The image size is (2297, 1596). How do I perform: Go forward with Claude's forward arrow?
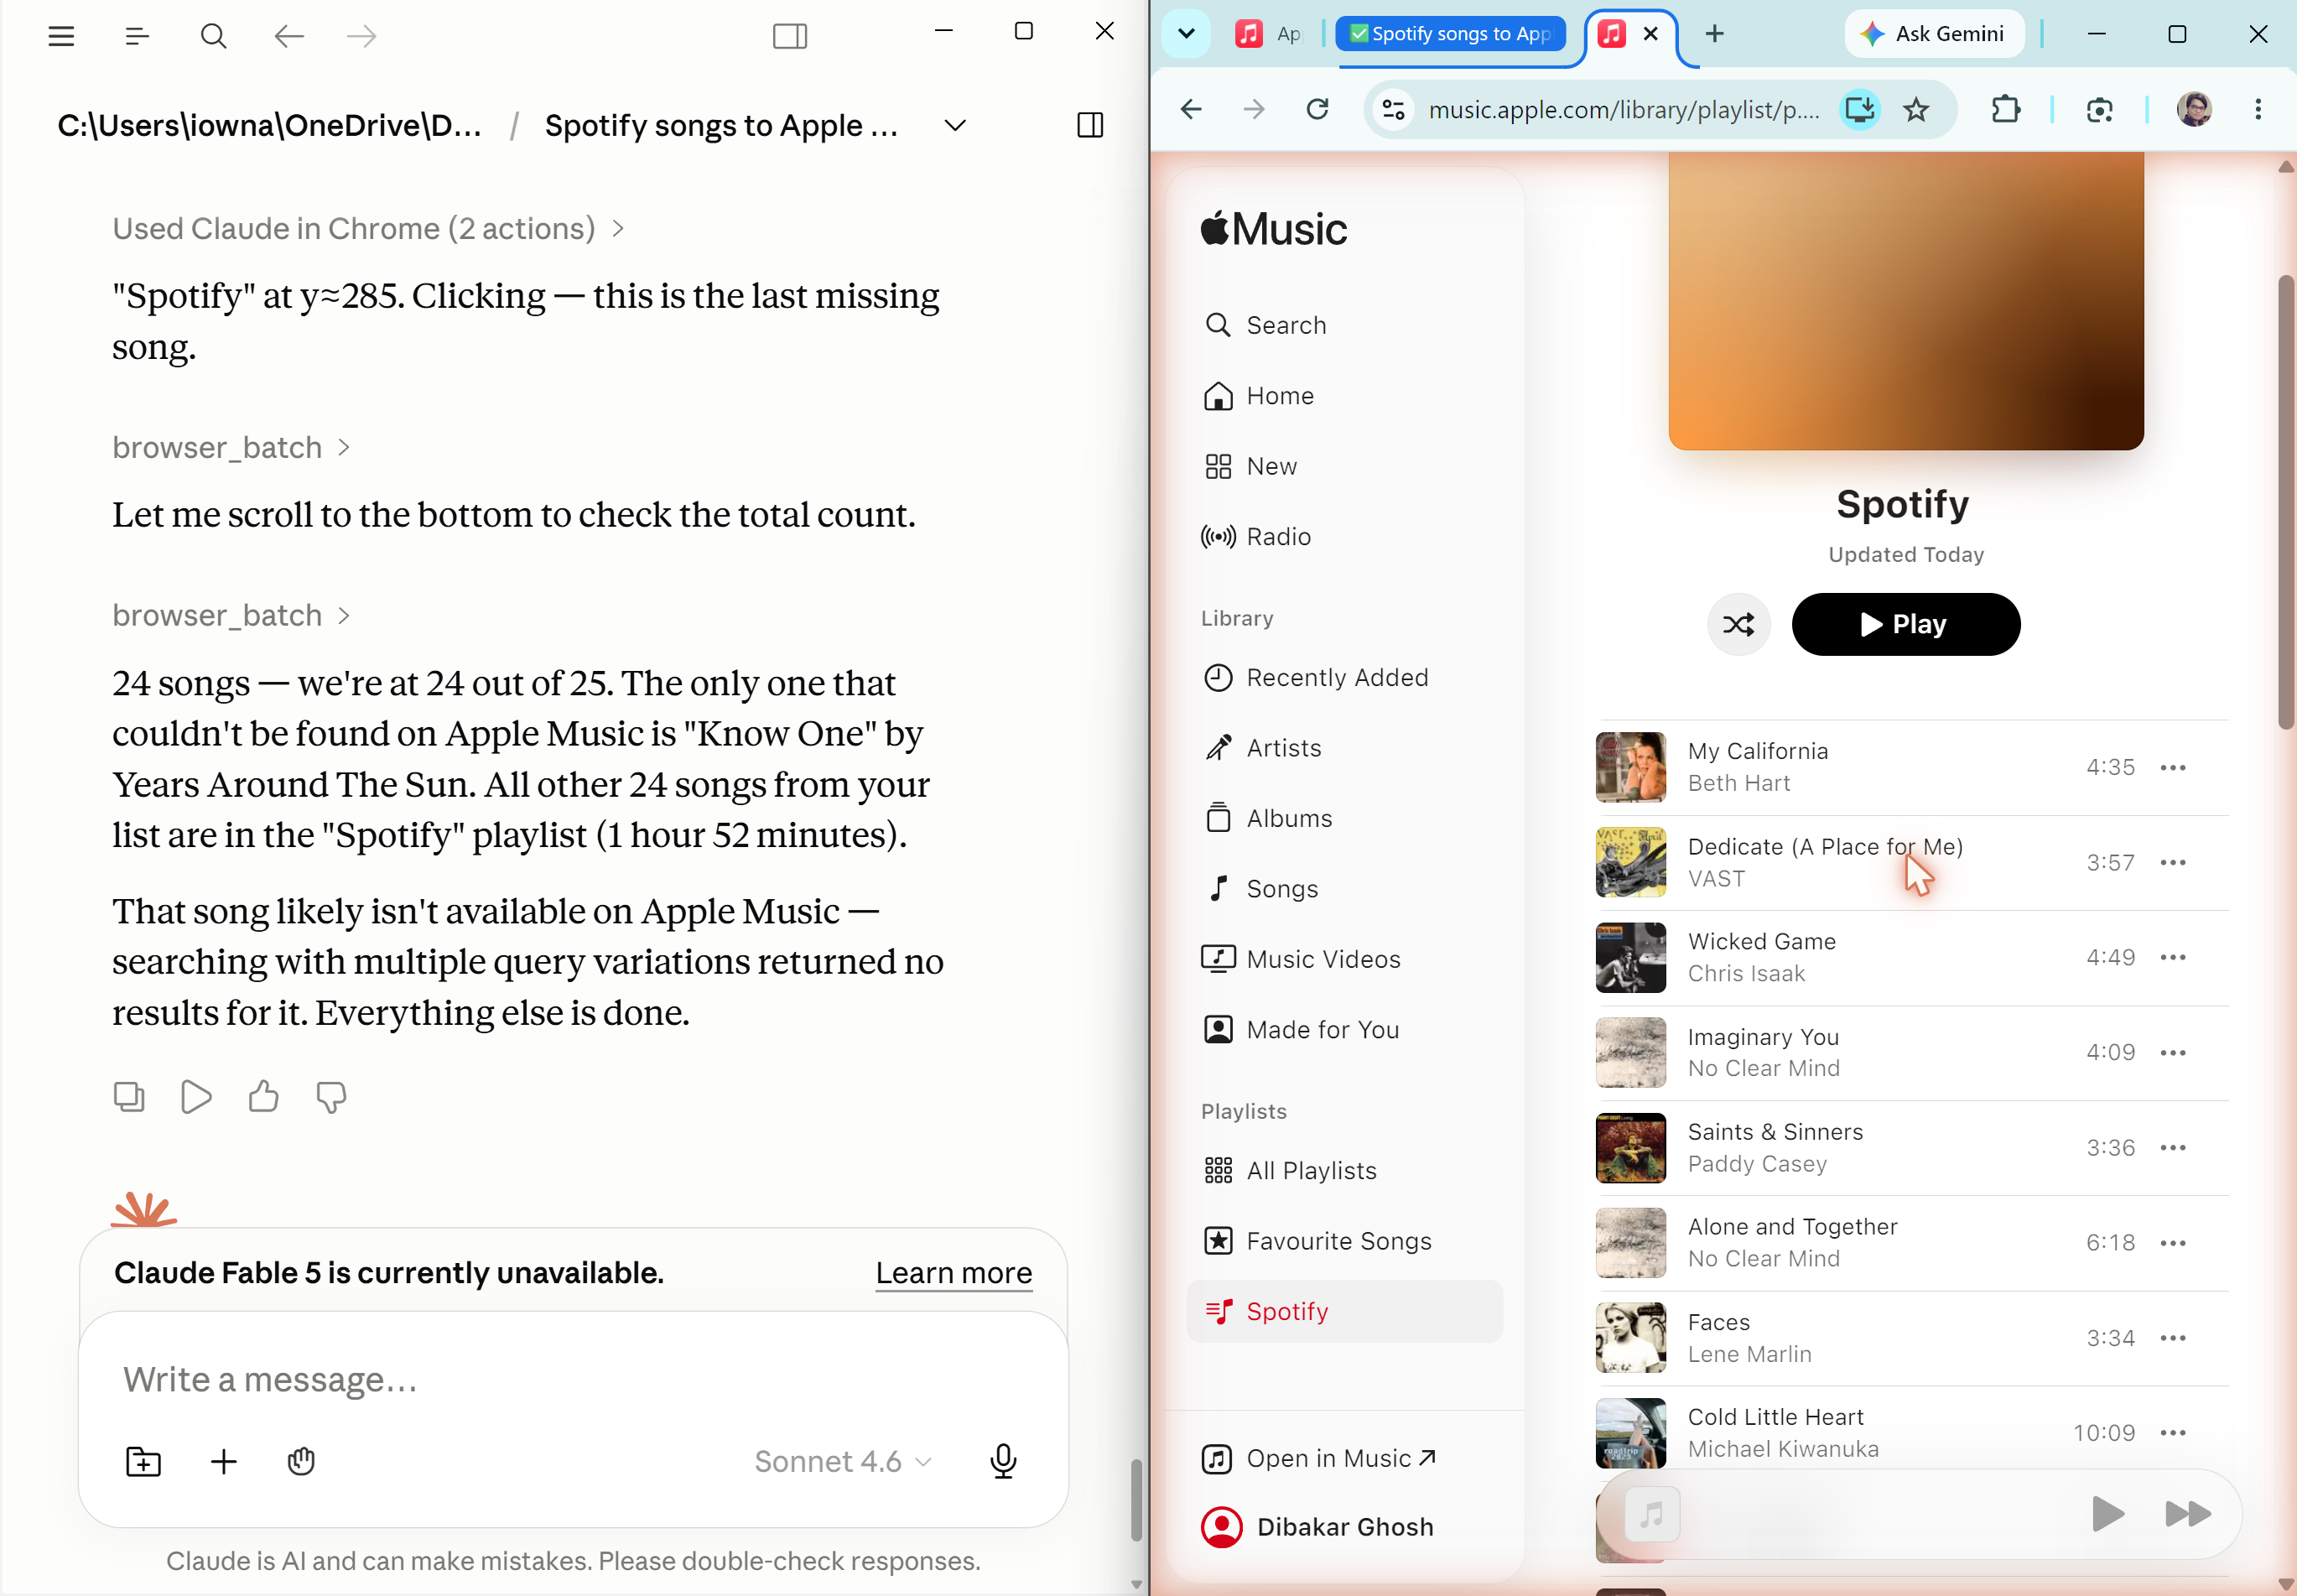tap(361, 36)
